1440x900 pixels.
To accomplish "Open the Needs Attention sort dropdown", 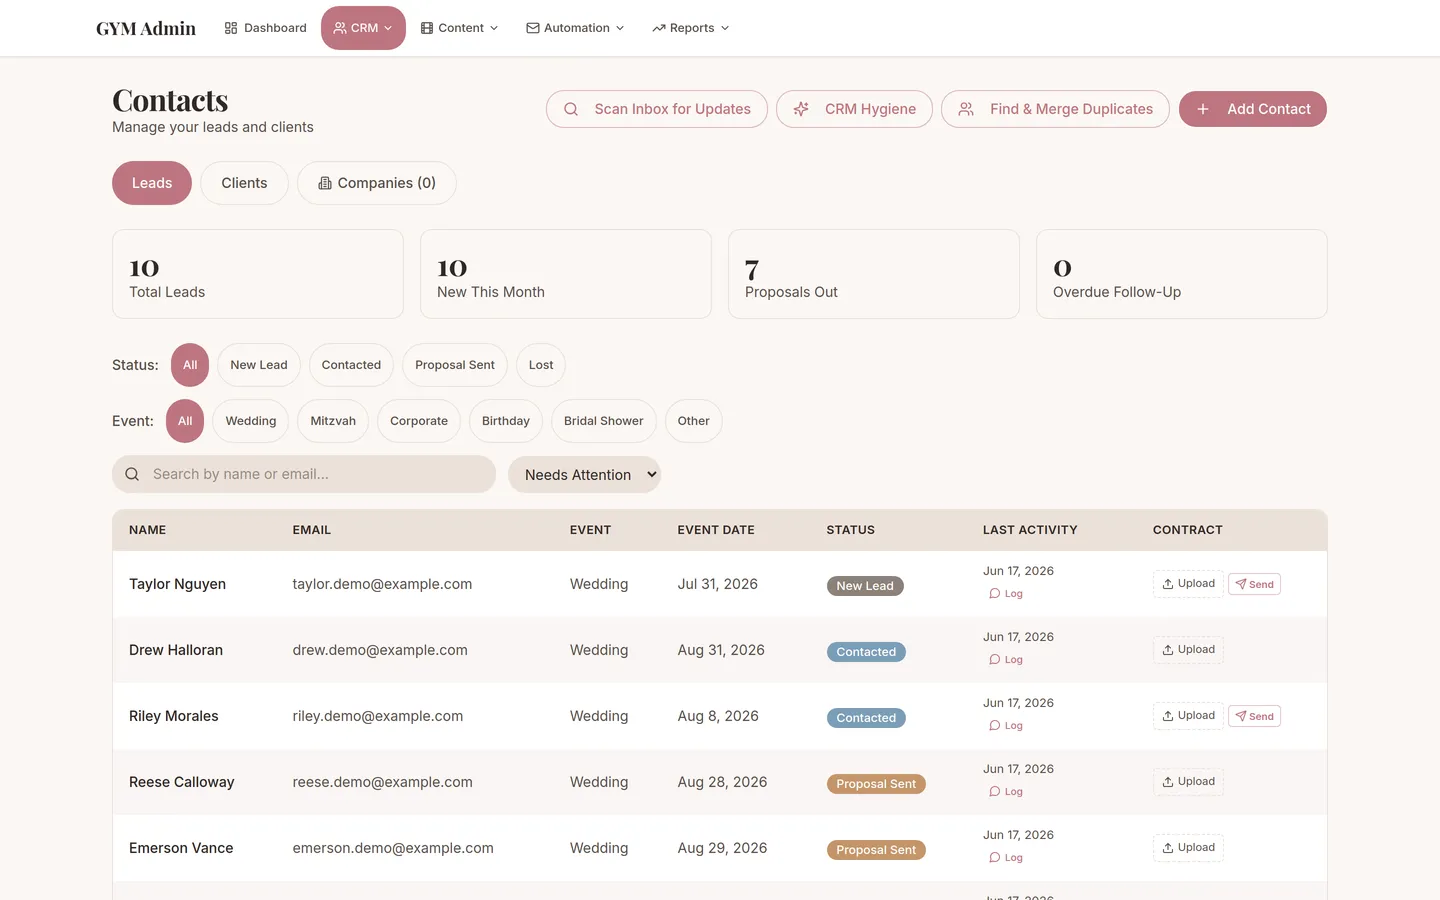I will click(x=584, y=475).
